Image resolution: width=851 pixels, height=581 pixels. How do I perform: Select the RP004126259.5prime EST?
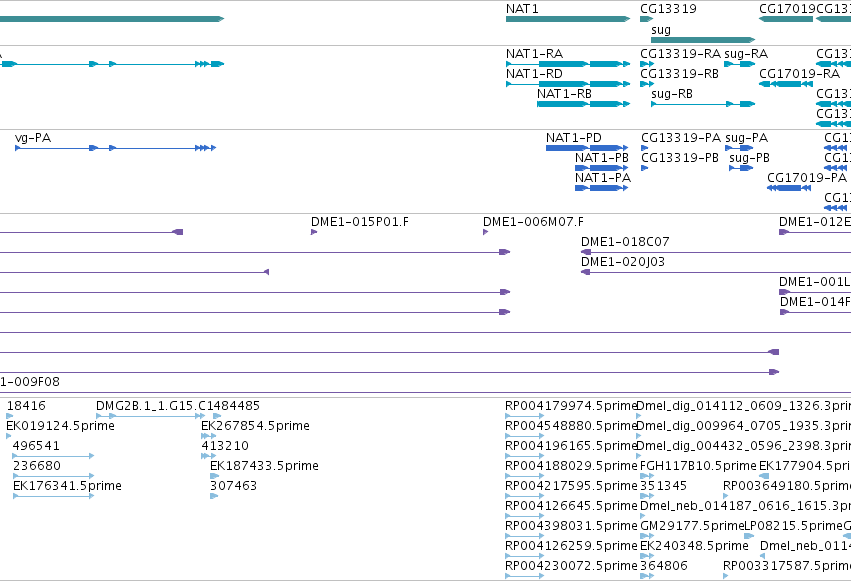(524, 557)
